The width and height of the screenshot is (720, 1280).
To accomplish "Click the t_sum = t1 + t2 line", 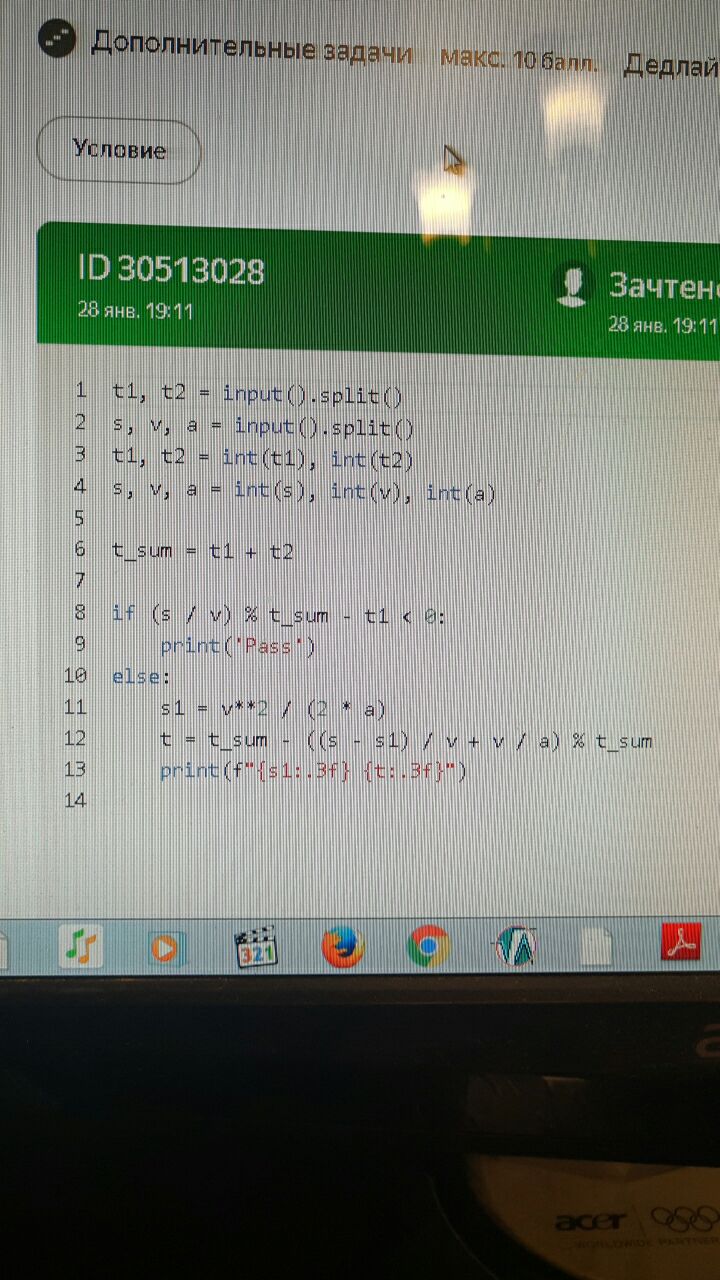I will click(203, 550).
